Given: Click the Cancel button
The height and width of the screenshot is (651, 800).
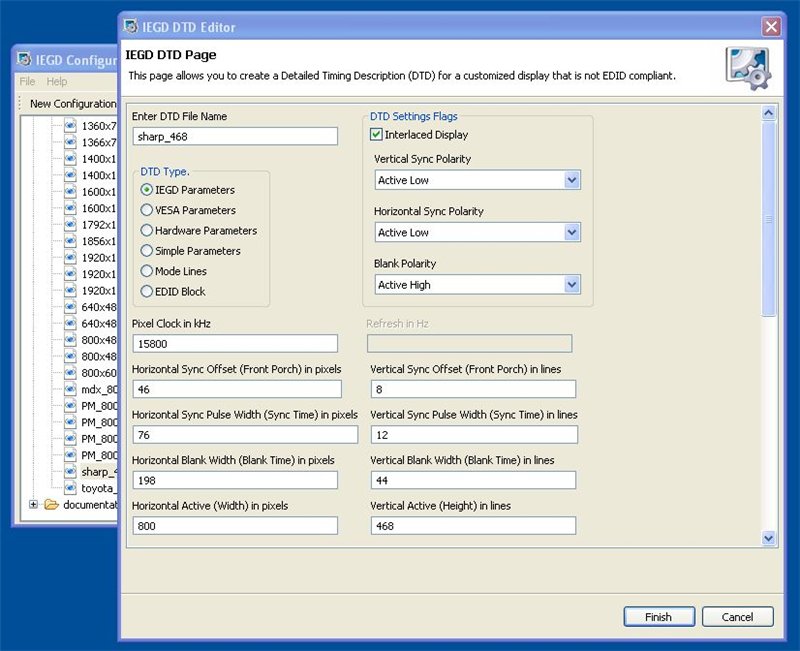Looking at the screenshot, I should pyautogui.click(x=737, y=617).
